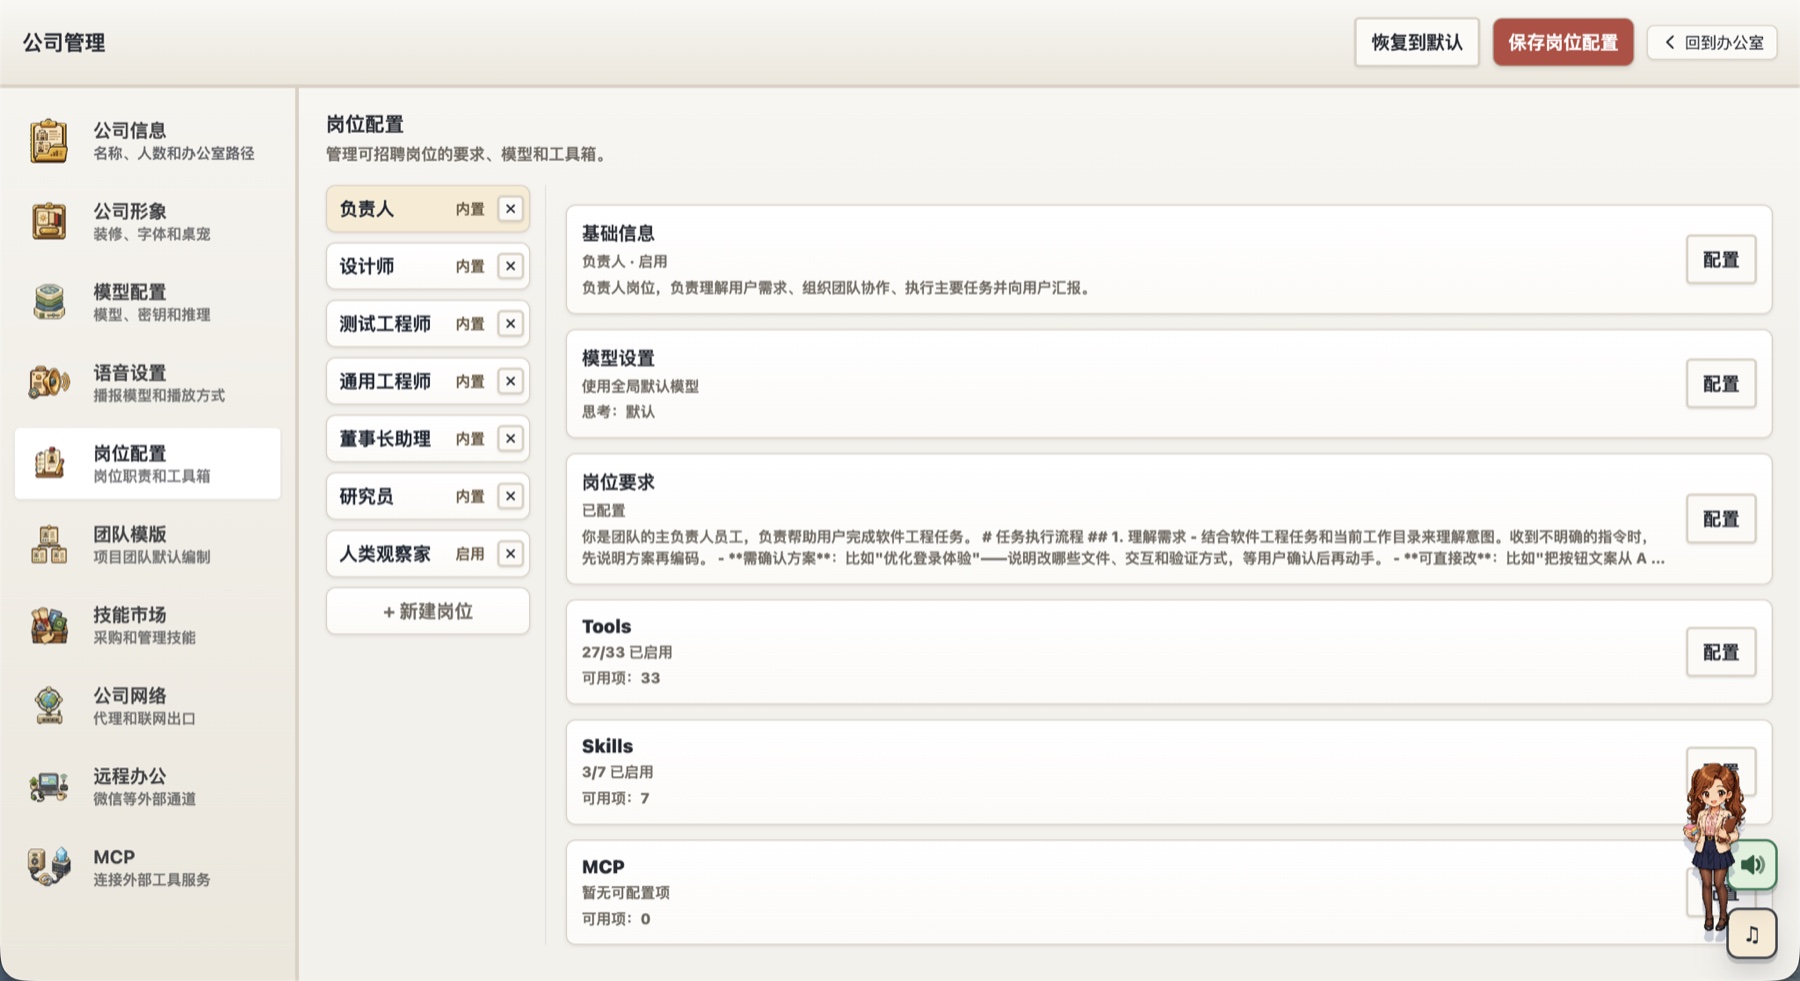
Task: Configure 基础信息 card
Action: [x=1721, y=260]
